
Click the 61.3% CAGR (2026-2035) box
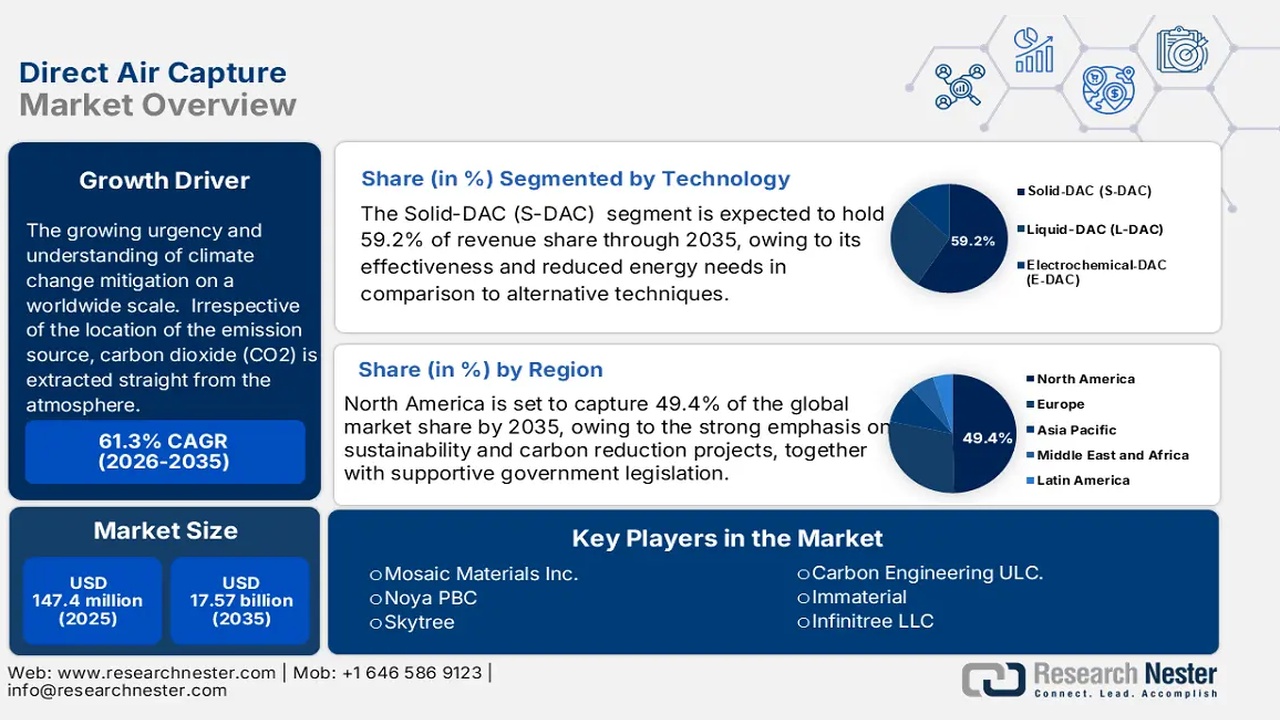click(165, 452)
